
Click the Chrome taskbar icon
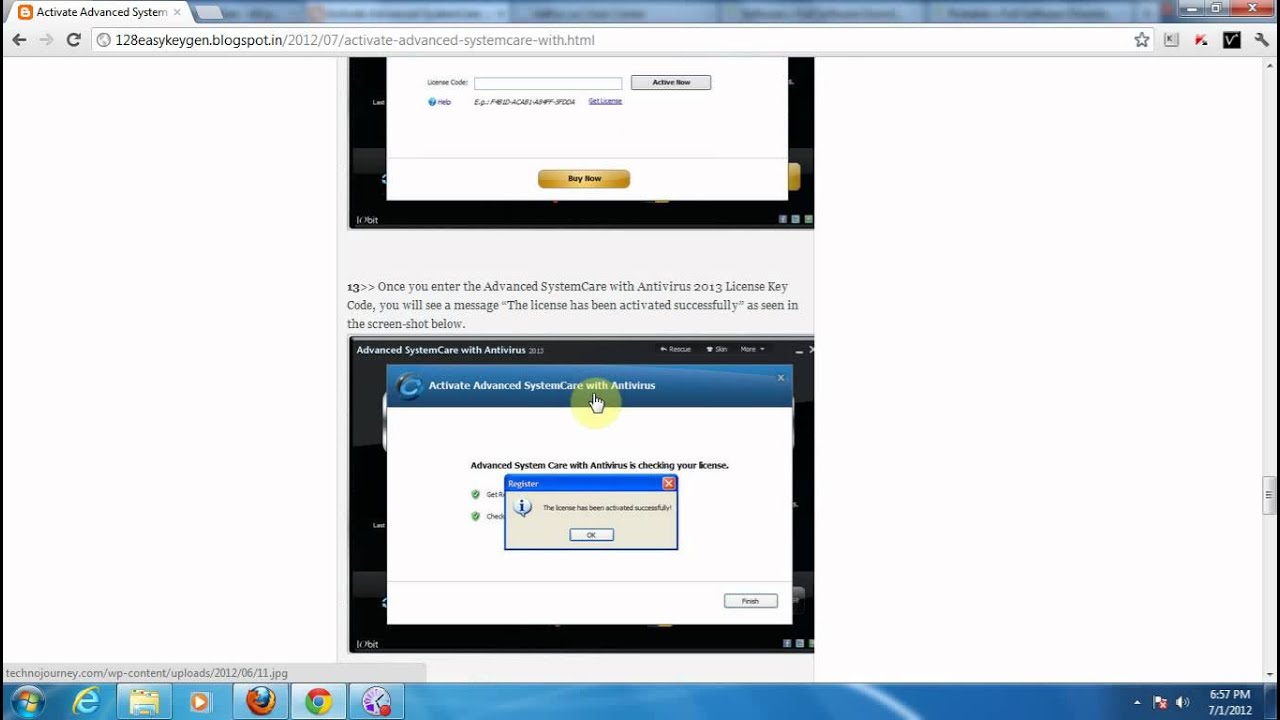319,701
